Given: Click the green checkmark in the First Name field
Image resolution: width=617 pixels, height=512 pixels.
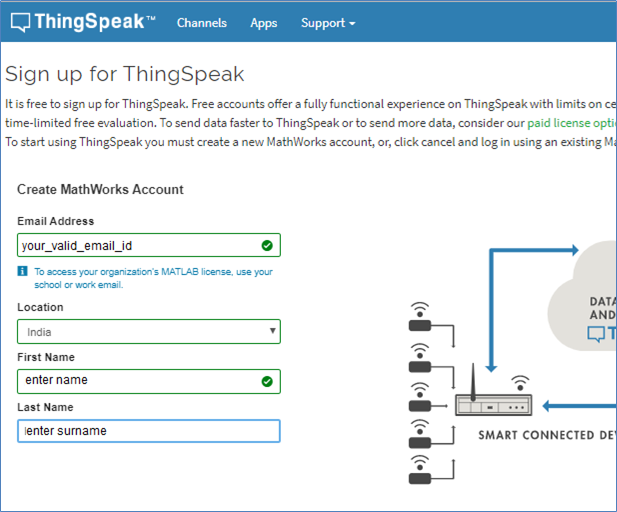Looking at the screenshot, I should [267, 381].
